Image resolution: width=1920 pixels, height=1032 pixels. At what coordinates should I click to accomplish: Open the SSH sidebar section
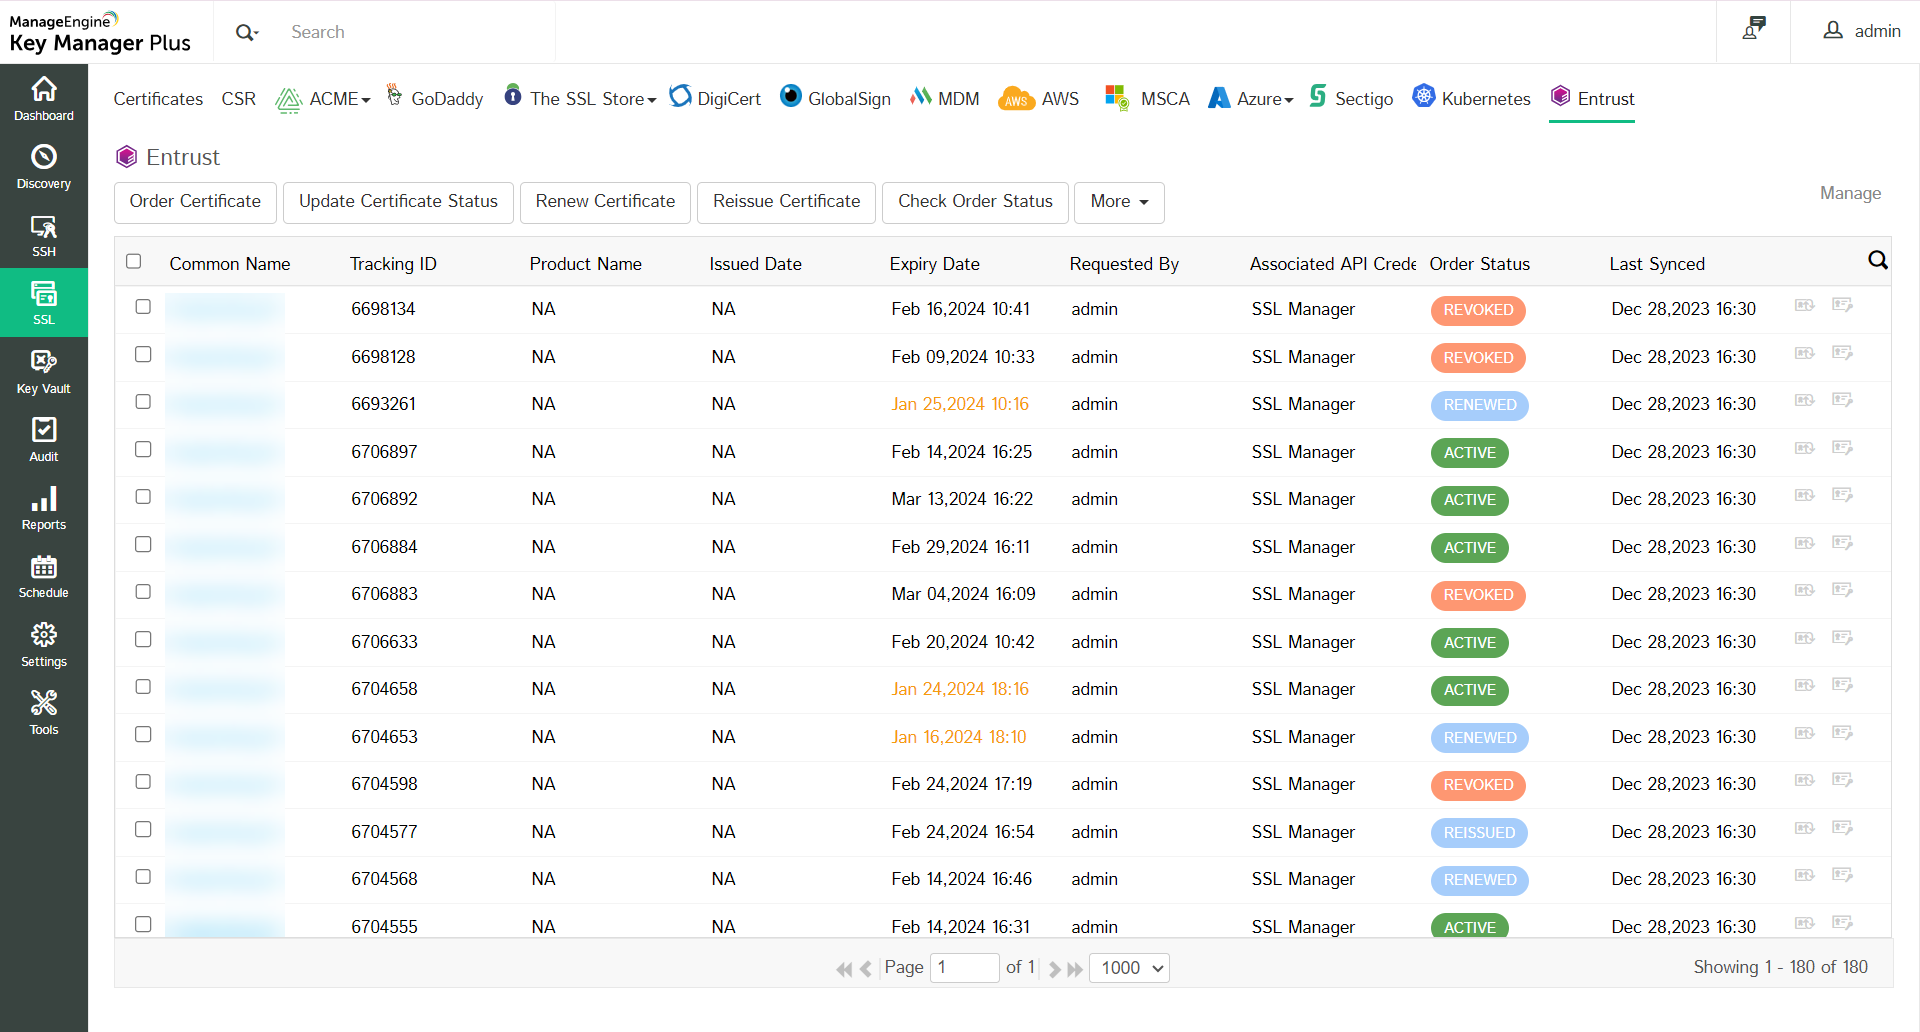[44, 235]
